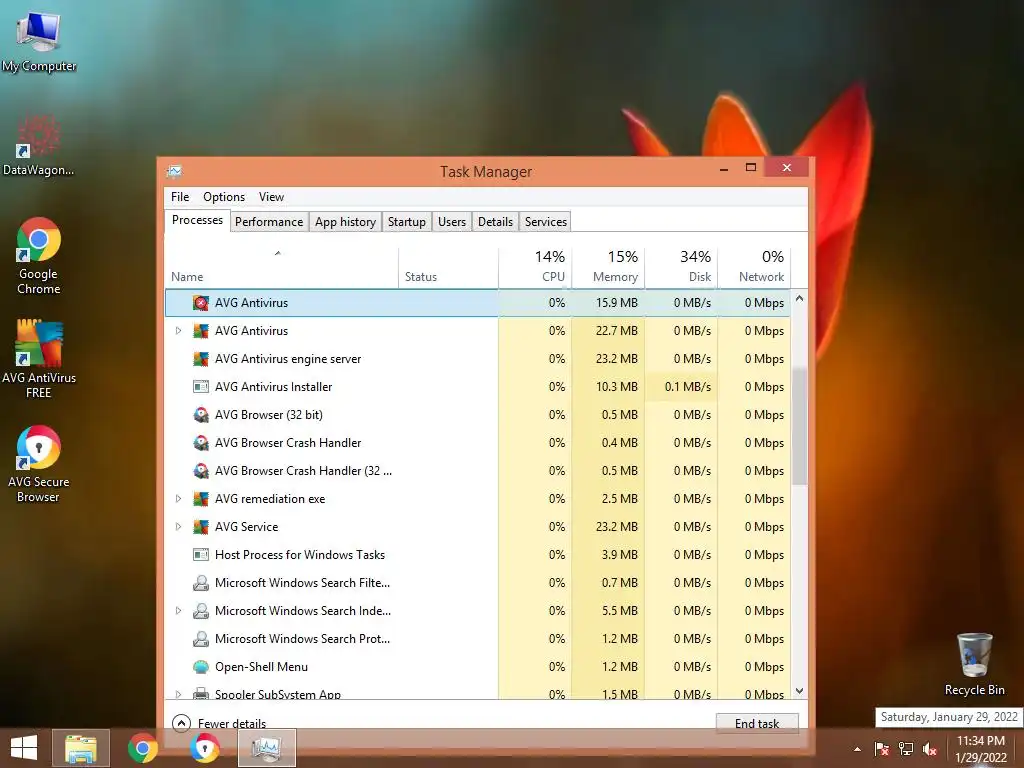
Task: Switch to the Performance tab
Action: tap(269, 222)
